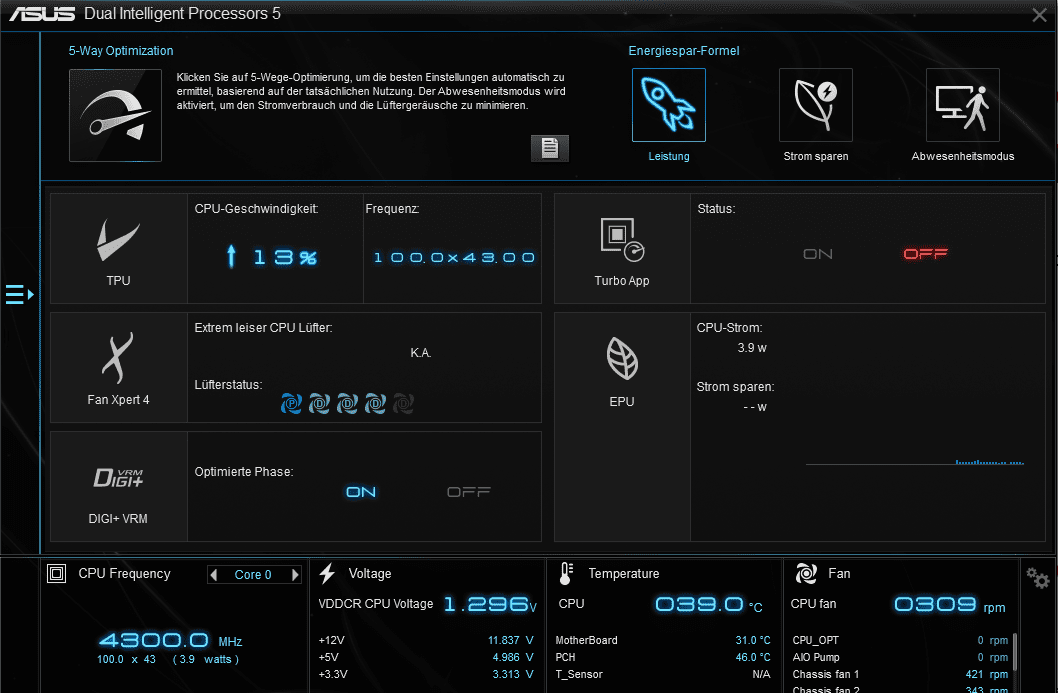Viewport: 1058px width, 693px height.
Task: Click the fourth fan status icon
Action: (x=375, y=404)
